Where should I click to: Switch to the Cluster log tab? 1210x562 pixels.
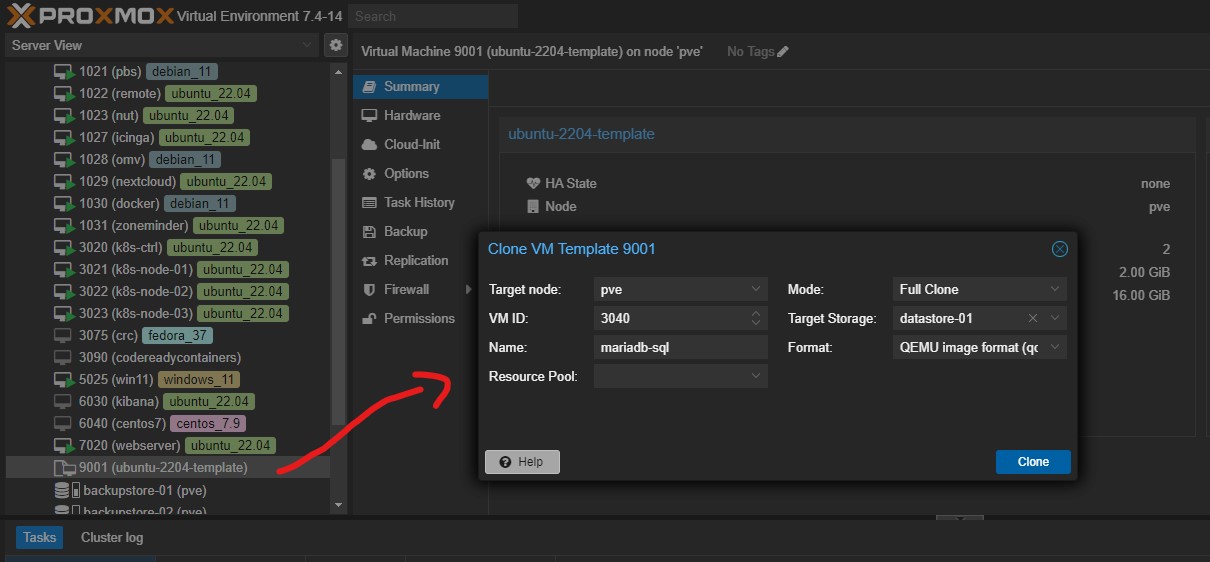112,537
